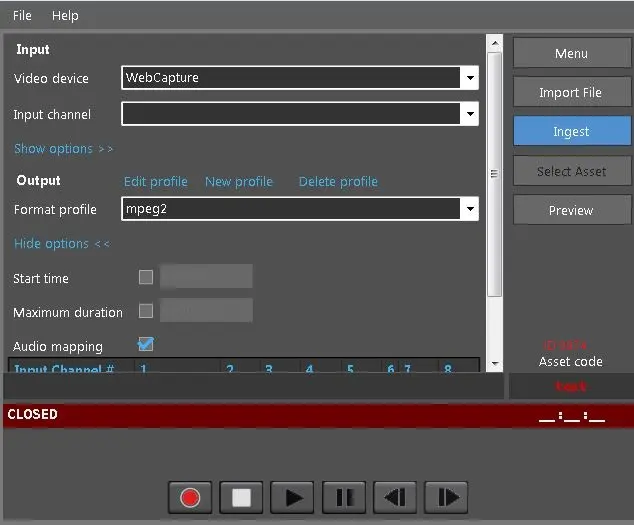Open the Help menu
The height and width of the screenshot is (525, 634).
(x=65, y=16)
